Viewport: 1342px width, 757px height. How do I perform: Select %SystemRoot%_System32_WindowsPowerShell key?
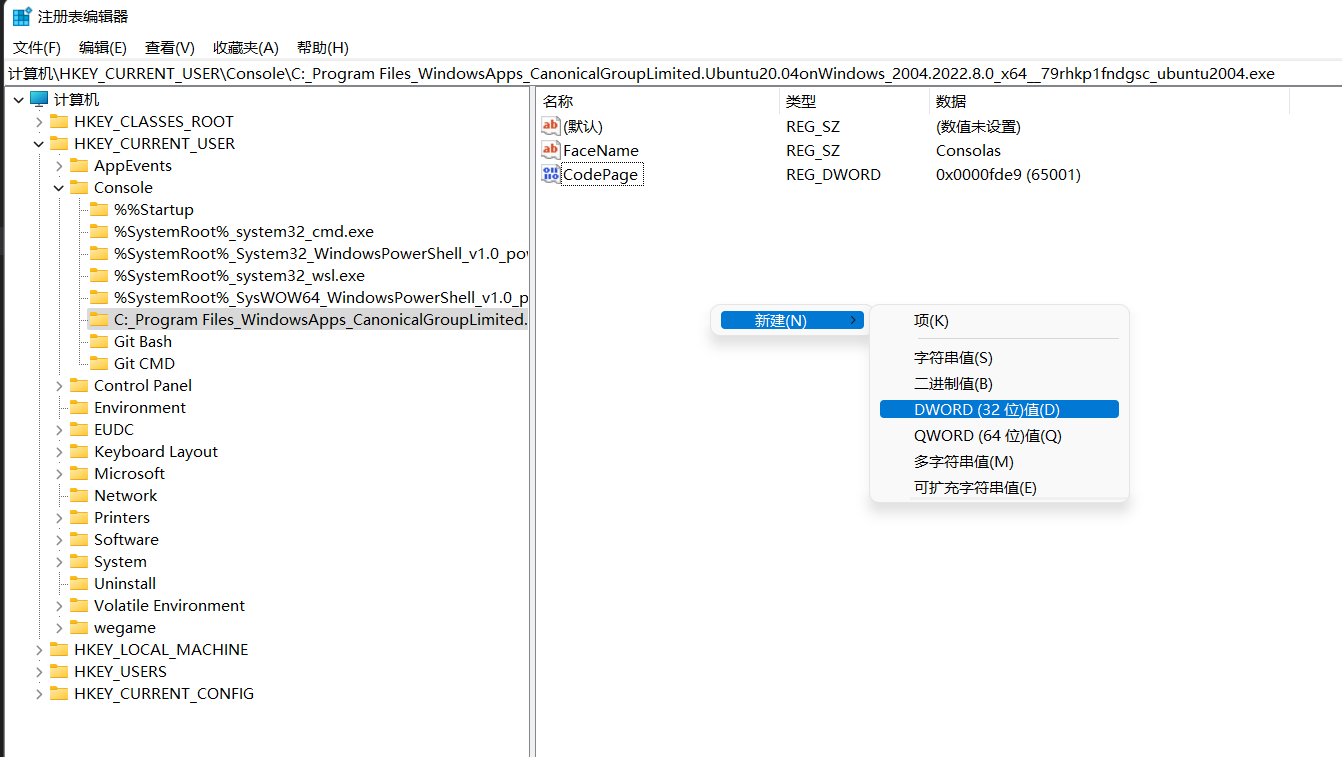point(320,253)
